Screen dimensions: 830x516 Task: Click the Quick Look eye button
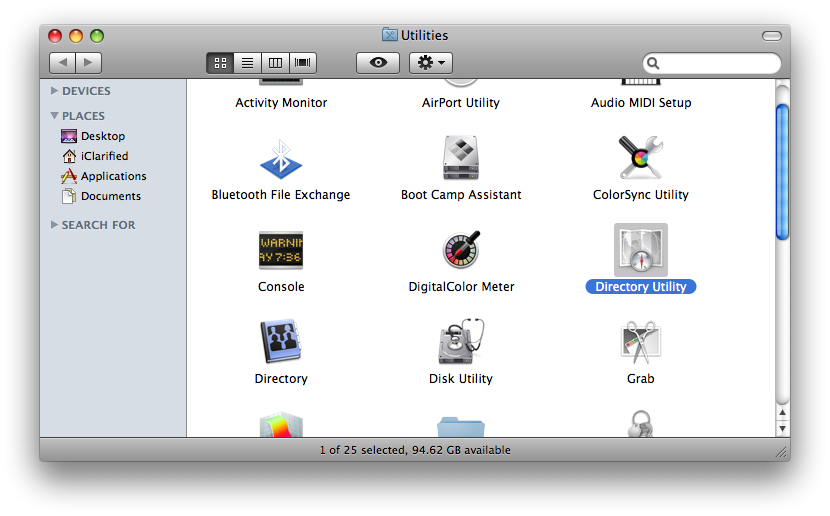[378, 63]
